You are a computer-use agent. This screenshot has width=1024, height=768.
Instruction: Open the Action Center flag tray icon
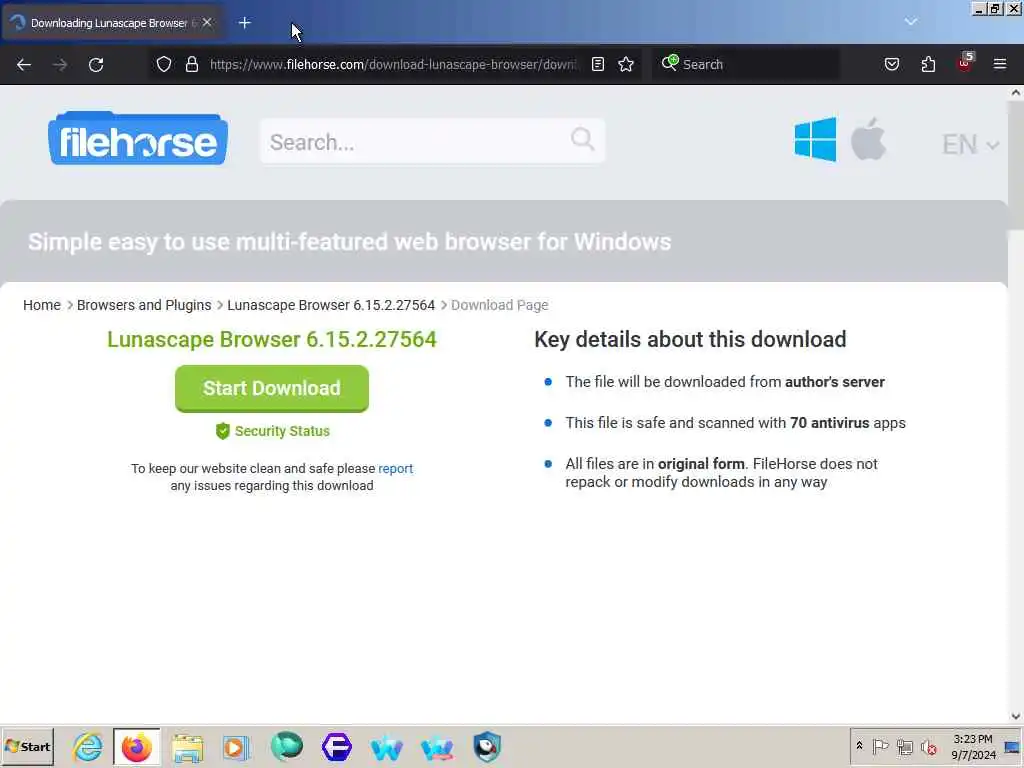click(x=880, y=746)
